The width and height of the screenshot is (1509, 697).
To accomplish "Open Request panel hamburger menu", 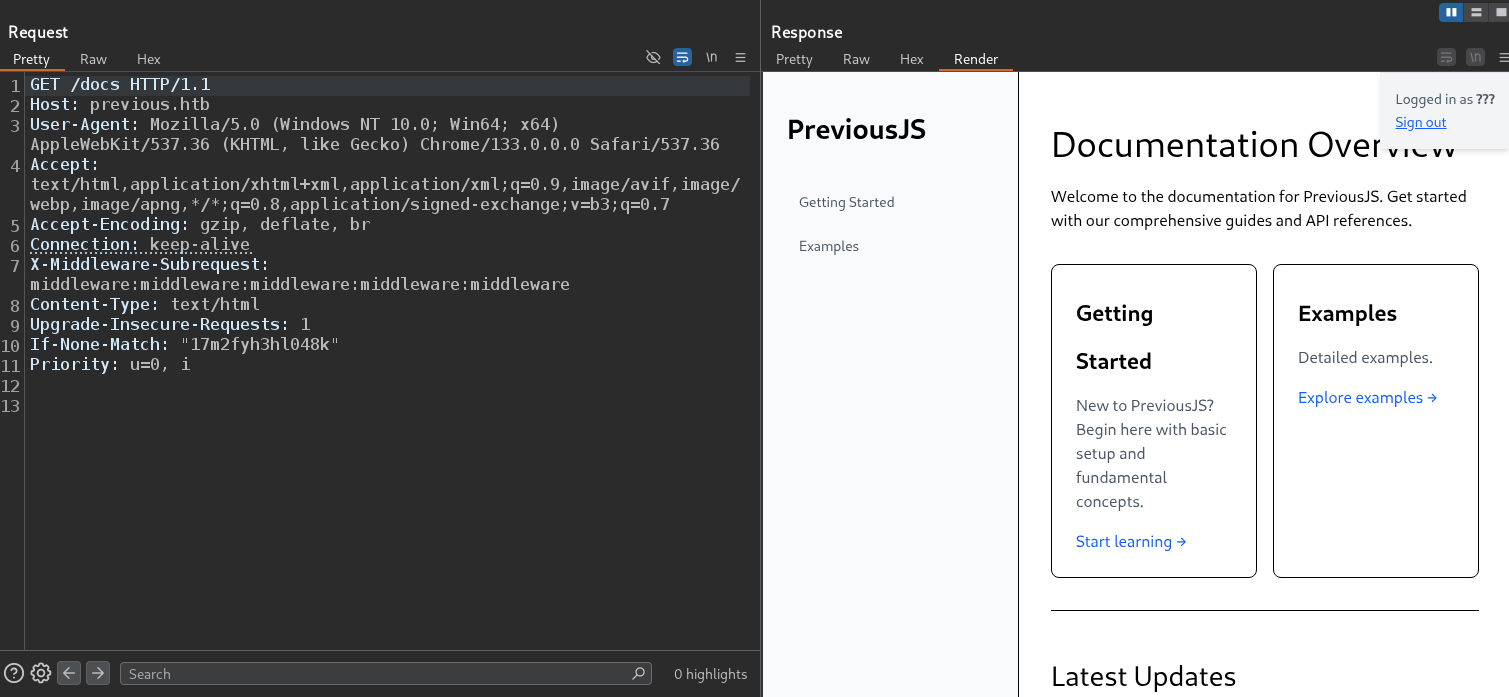I will 740,58.
